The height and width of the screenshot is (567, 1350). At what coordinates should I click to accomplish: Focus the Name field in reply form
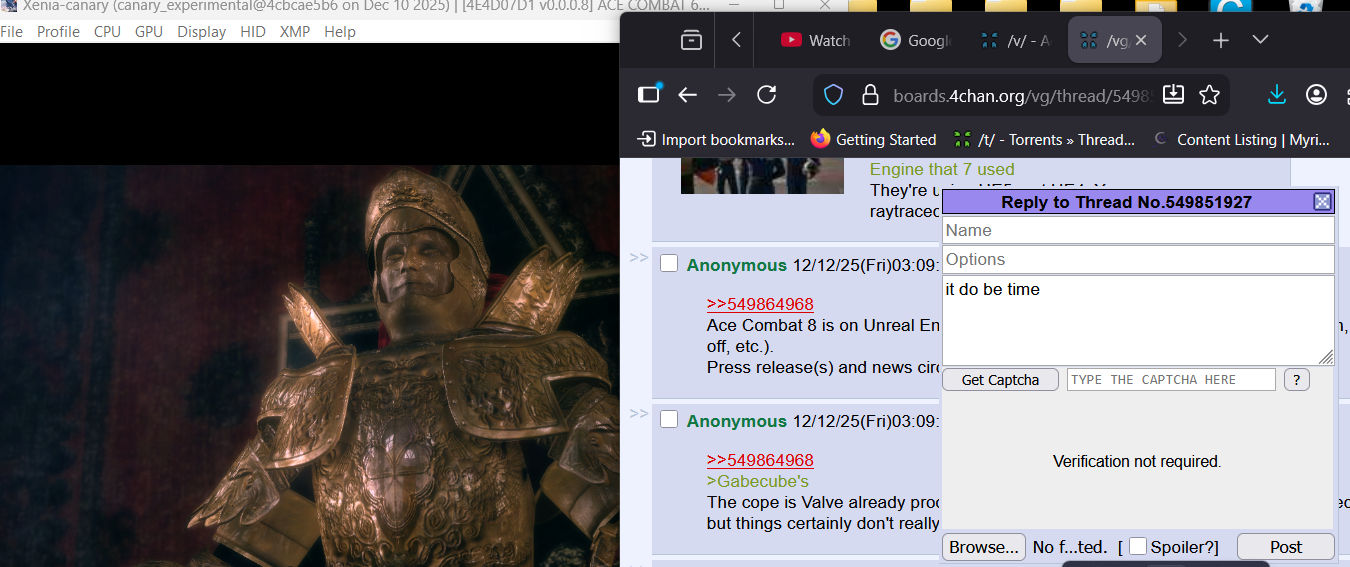click(x=1138, y=230)
